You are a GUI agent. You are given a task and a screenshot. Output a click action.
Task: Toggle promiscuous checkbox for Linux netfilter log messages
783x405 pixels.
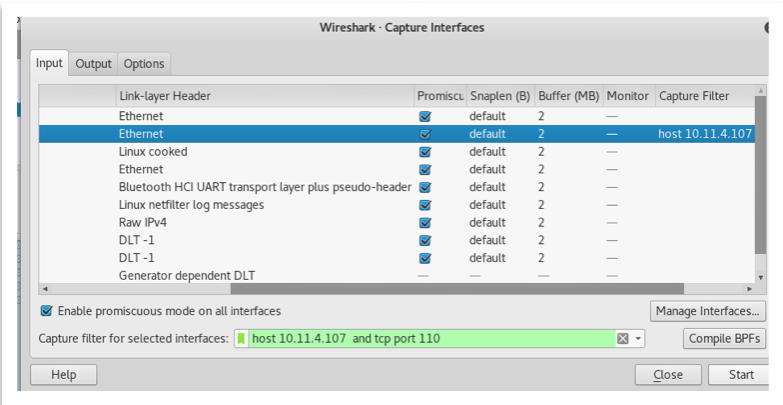(425, 205)
